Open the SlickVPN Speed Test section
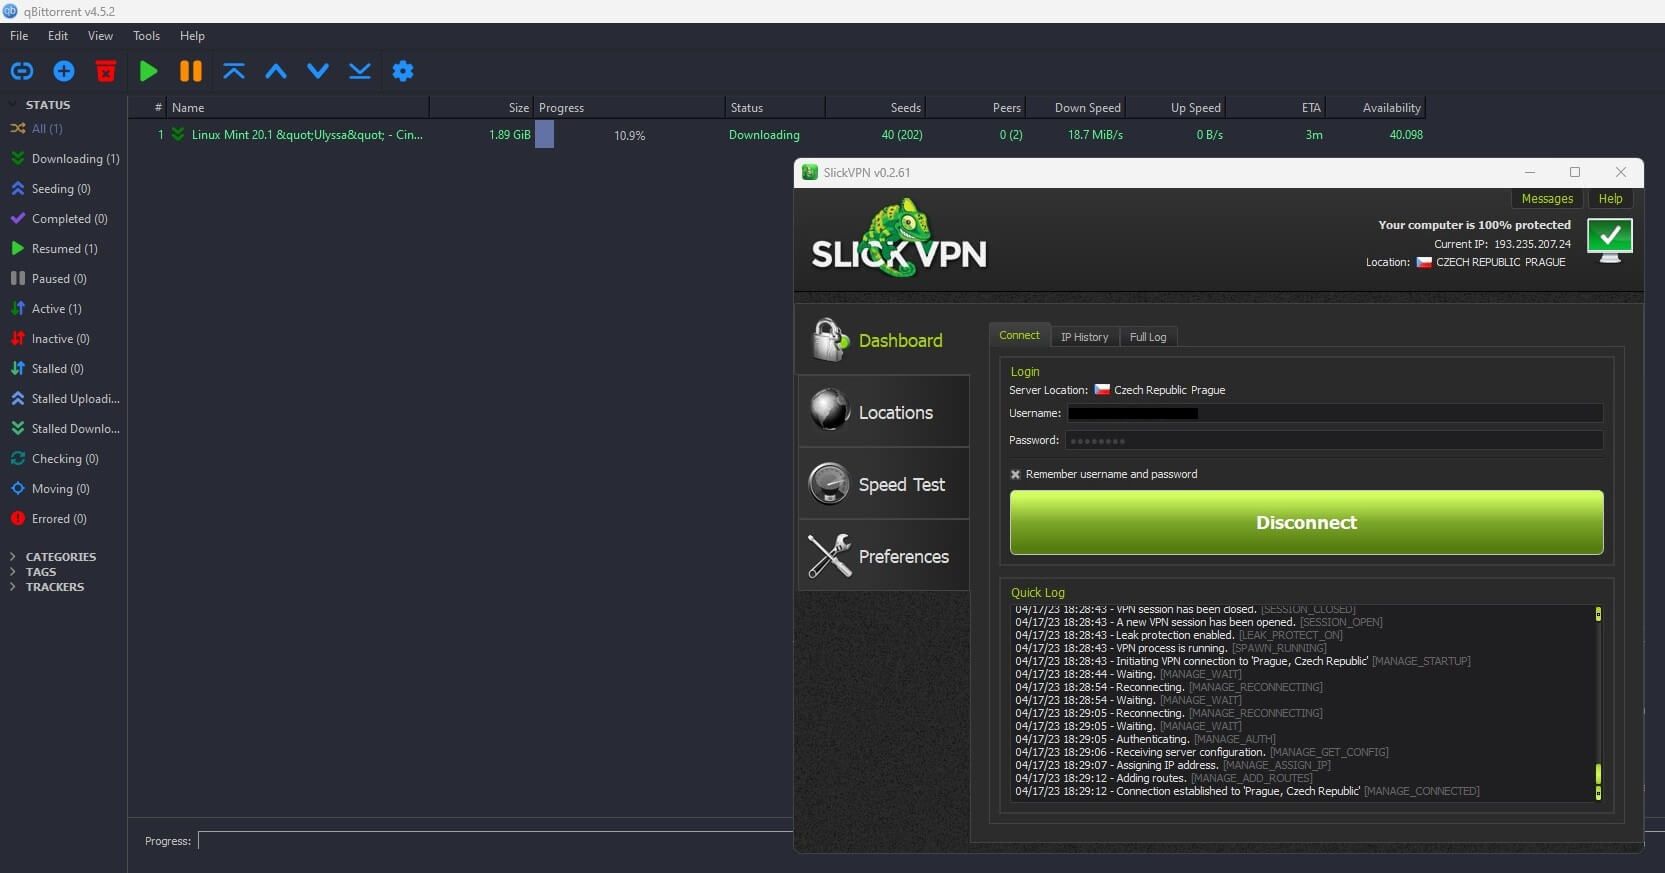Screen dimensions: 1665x873 pyautogui.click(x=883, y=484)
